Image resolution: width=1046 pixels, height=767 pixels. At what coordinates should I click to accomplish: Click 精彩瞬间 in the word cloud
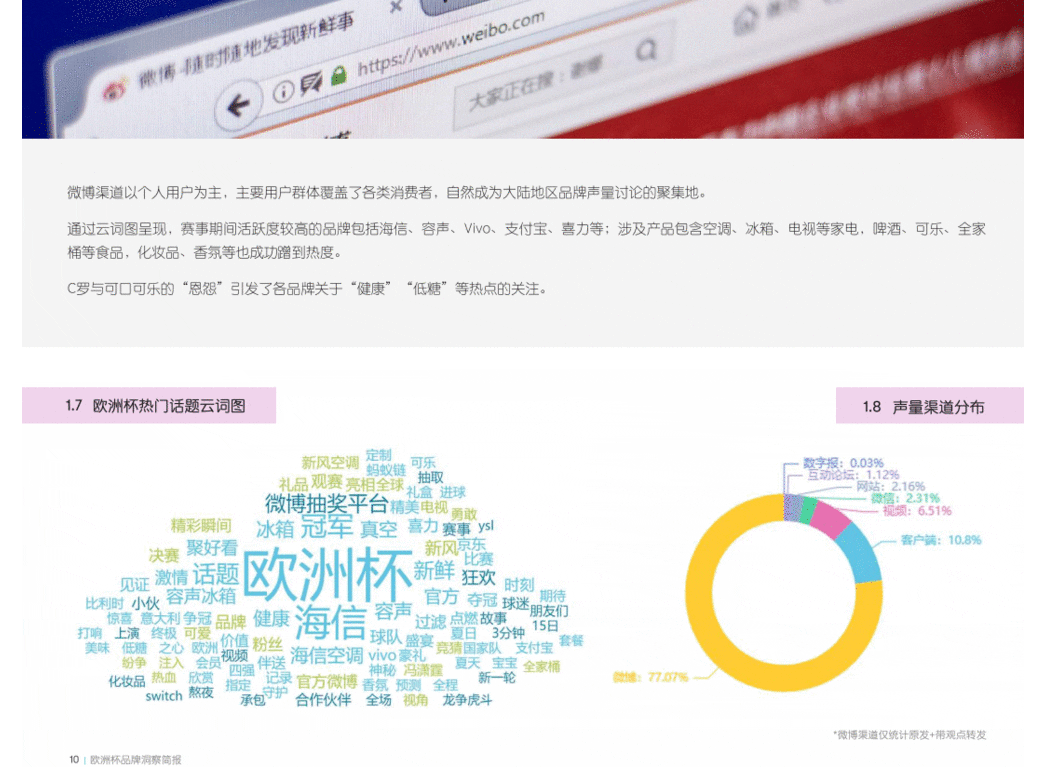click(201, 526)
